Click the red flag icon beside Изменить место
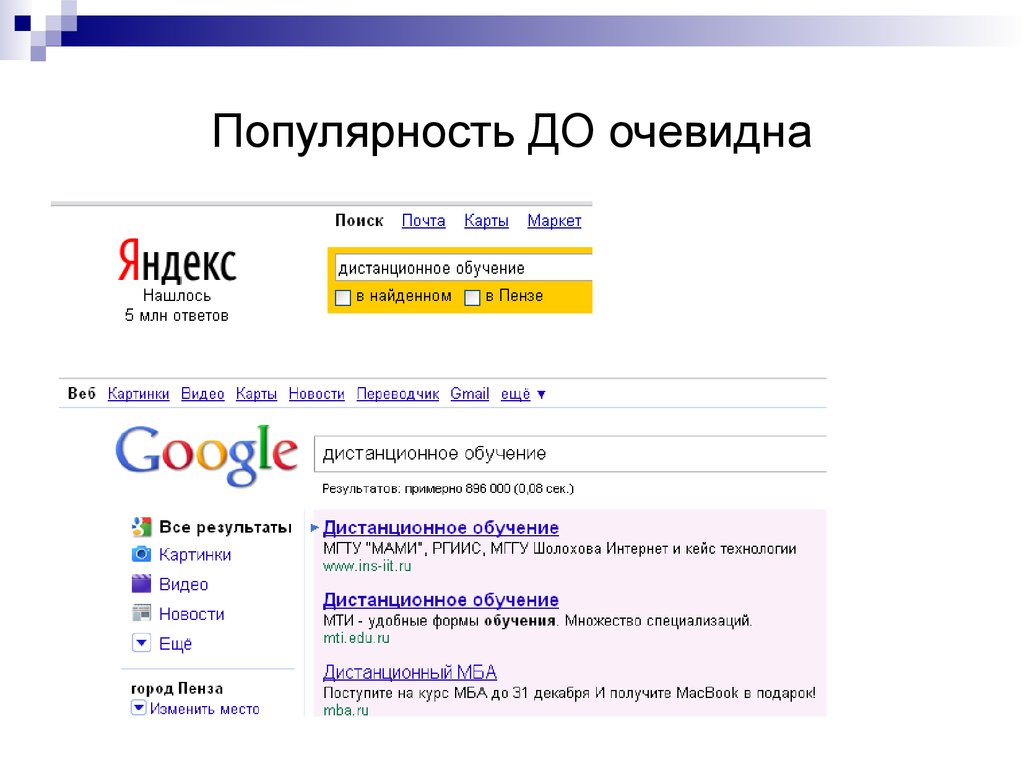Image resolution: width=1024 pixels, height=768 pixels. 139,707
